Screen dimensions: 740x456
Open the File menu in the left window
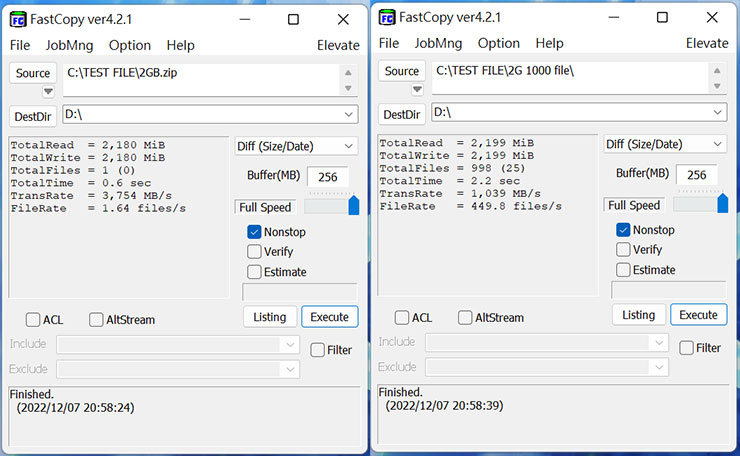point(20,45)
